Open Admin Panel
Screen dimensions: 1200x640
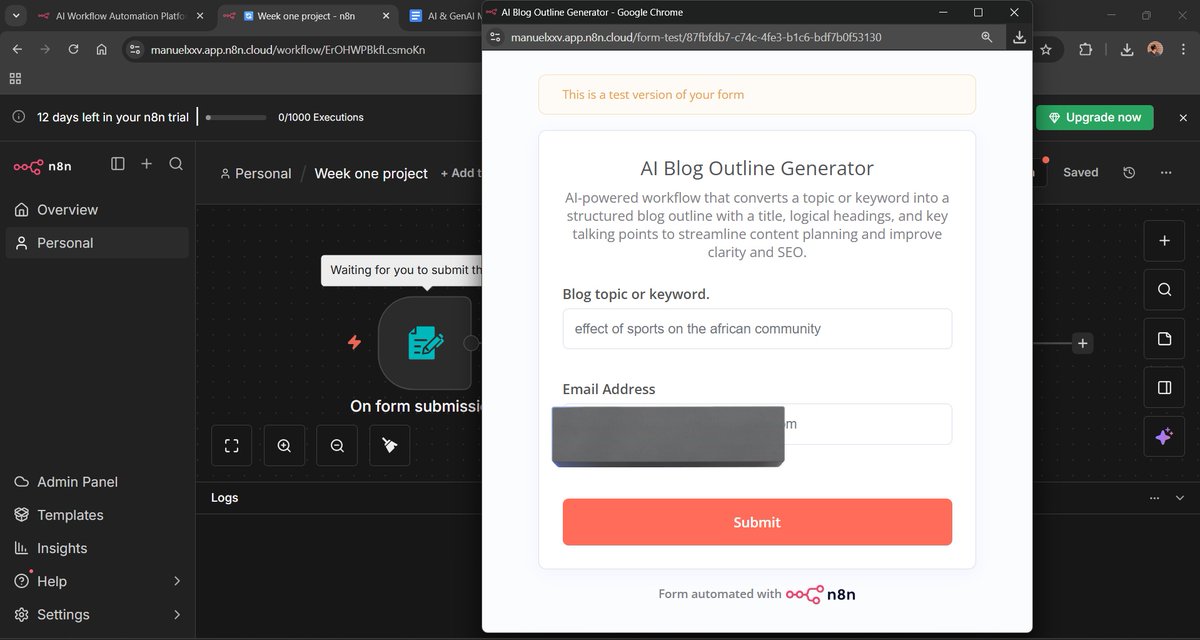pos(97,482)
